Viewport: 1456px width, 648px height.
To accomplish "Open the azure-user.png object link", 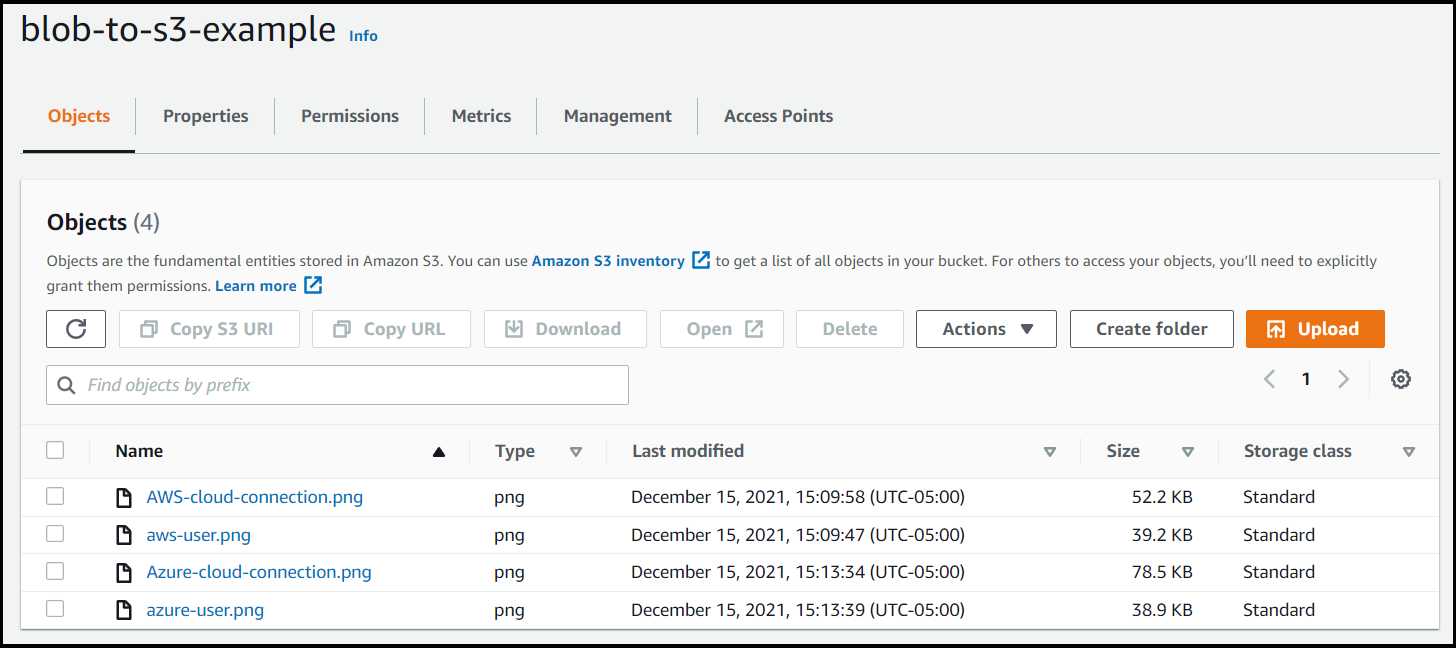I will pos(205,610).
